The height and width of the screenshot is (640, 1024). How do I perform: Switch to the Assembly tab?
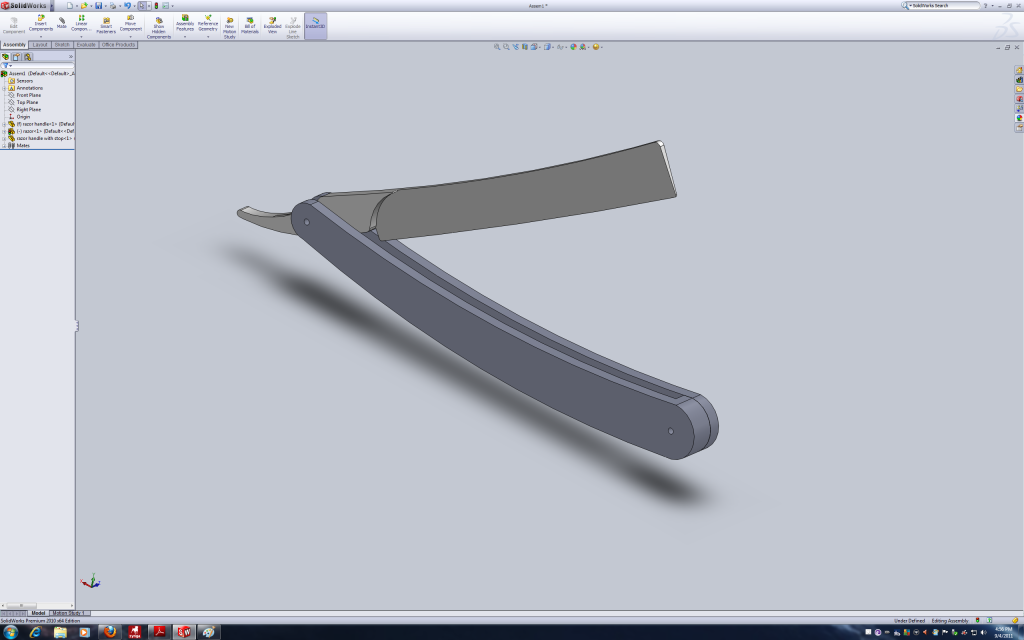coord(14,45)
